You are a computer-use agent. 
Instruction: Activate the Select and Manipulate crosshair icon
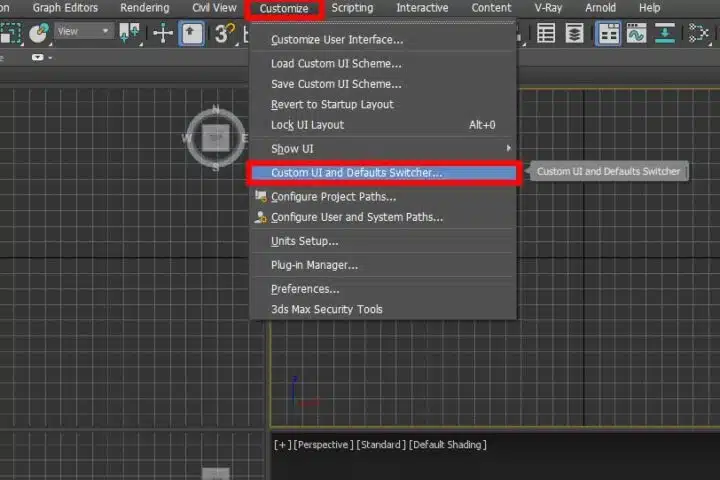(x=163, y=34)
